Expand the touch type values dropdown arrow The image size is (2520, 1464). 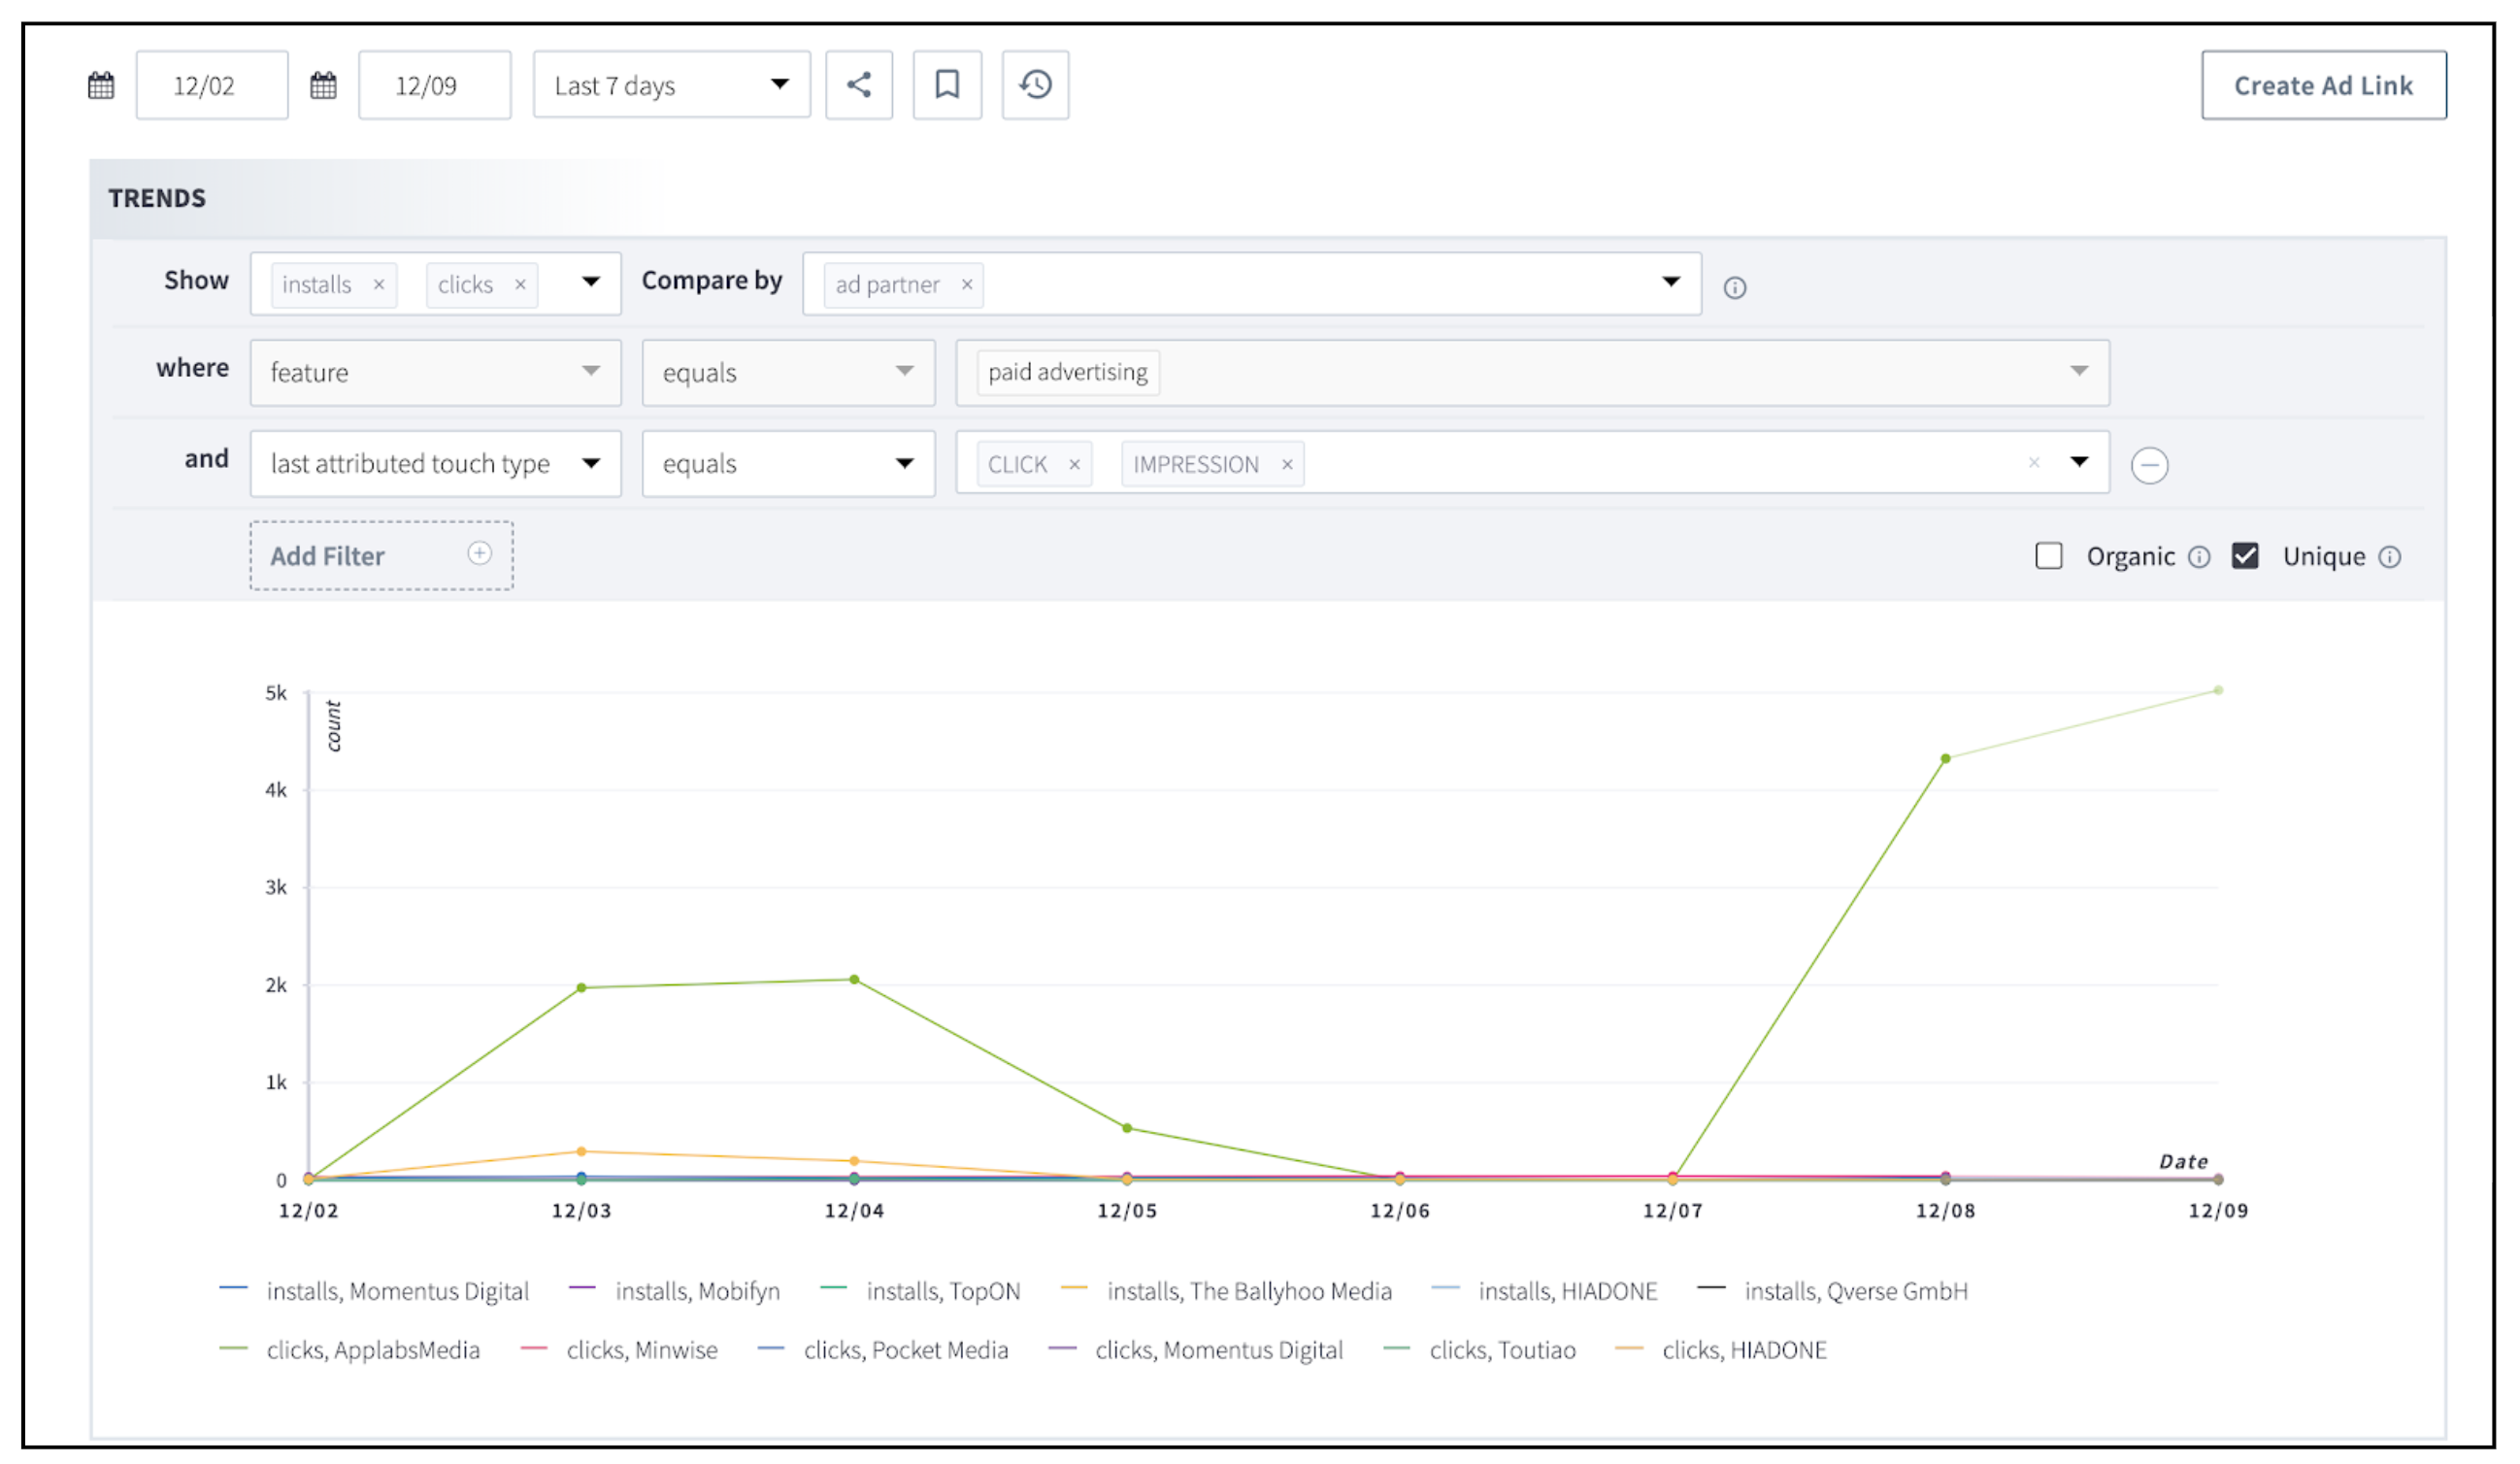[2080, 462]
